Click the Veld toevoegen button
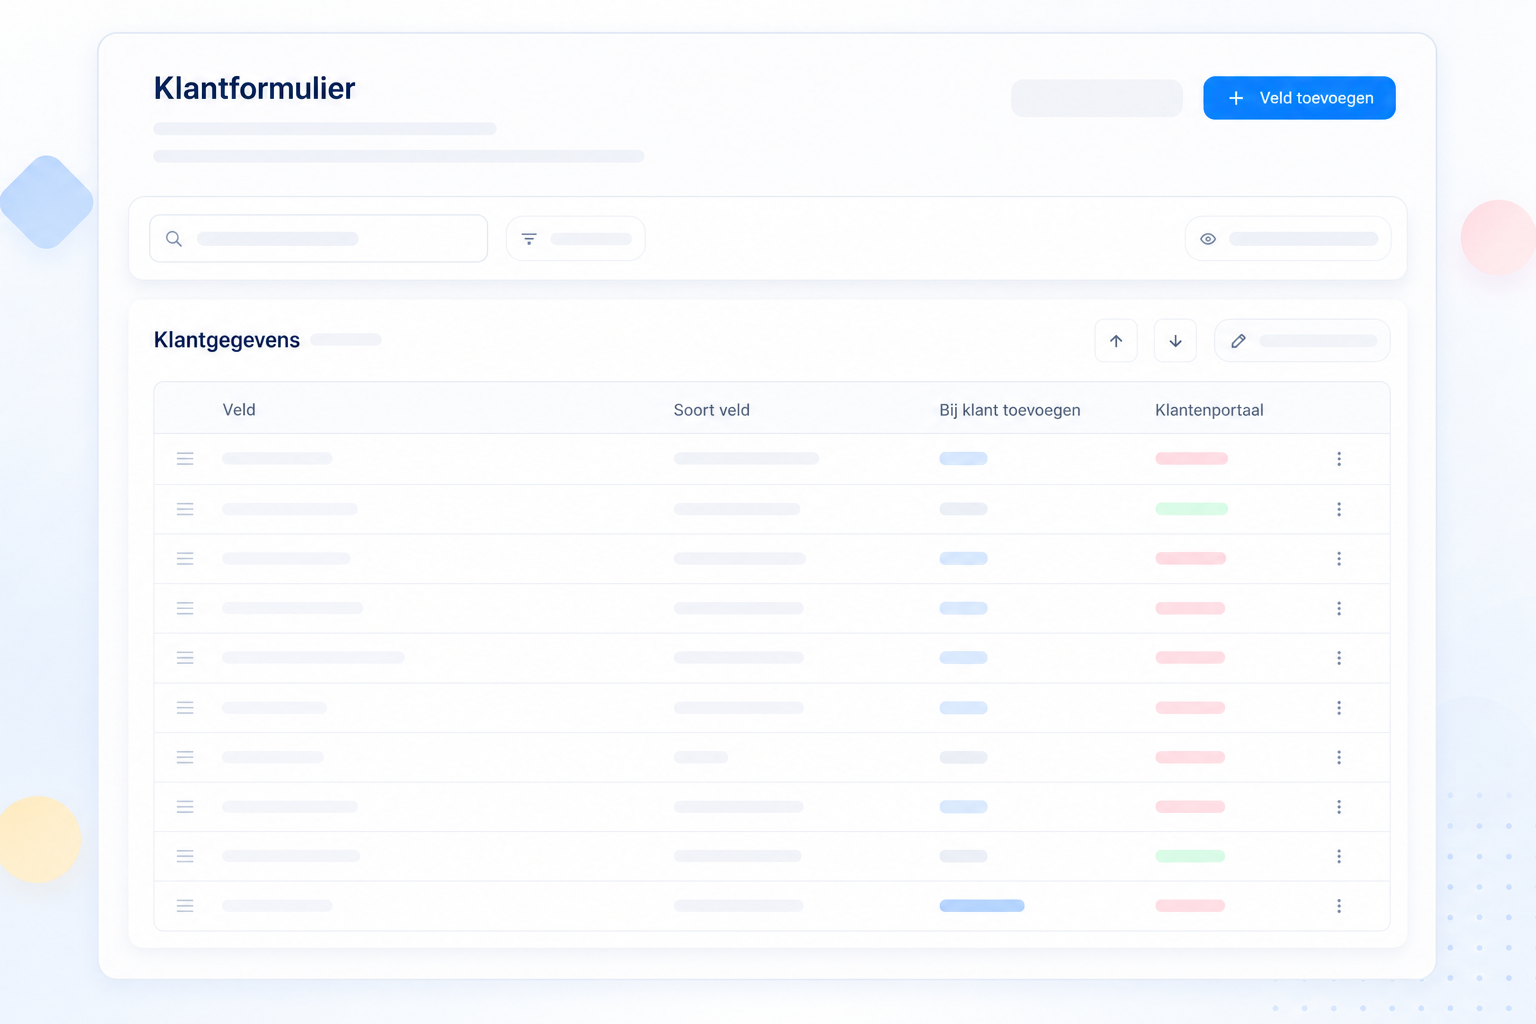 coord(1299,98)
